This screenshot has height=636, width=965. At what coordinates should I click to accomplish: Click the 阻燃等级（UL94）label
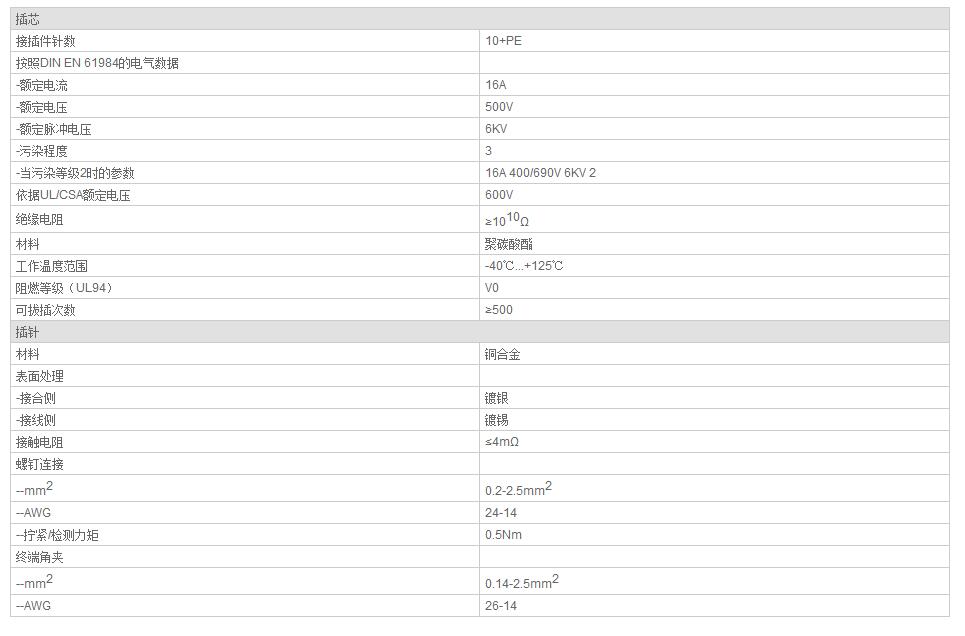64,288
